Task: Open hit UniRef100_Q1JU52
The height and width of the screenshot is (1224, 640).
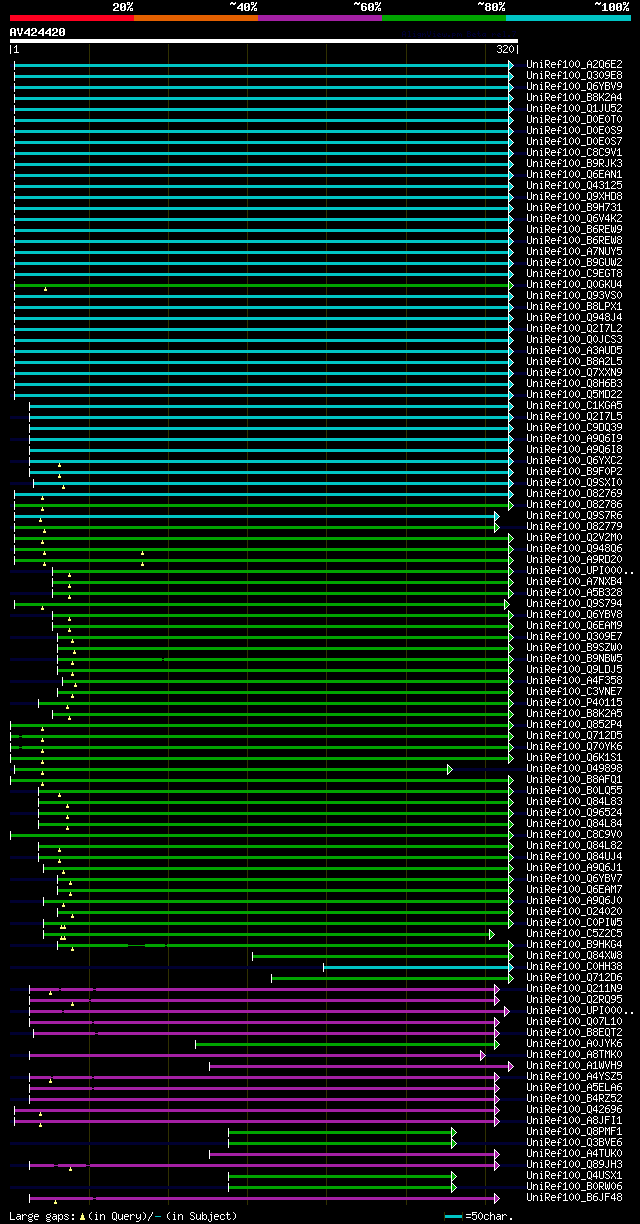Action: pyautogui.click(x=574, y=108)
